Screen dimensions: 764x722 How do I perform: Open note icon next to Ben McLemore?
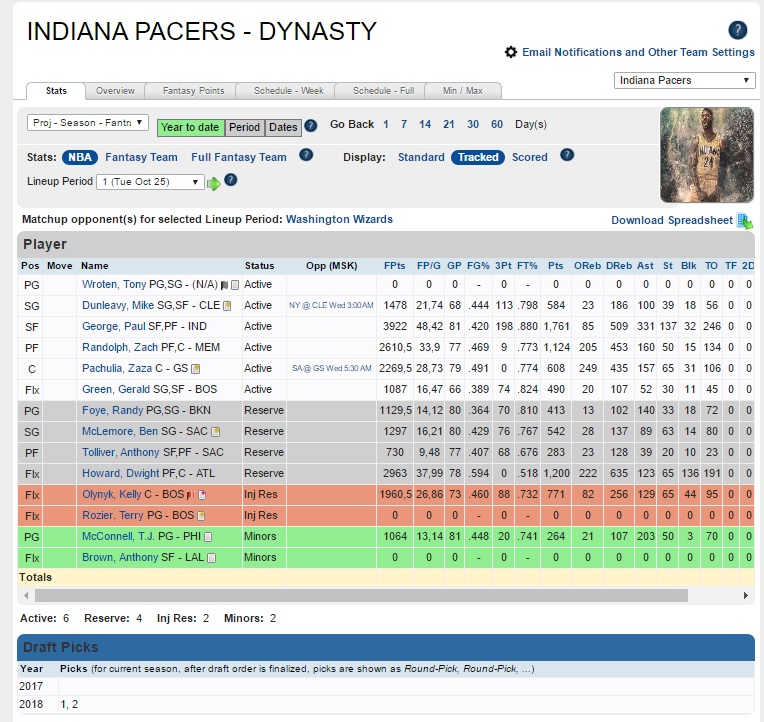pos(215,432)
